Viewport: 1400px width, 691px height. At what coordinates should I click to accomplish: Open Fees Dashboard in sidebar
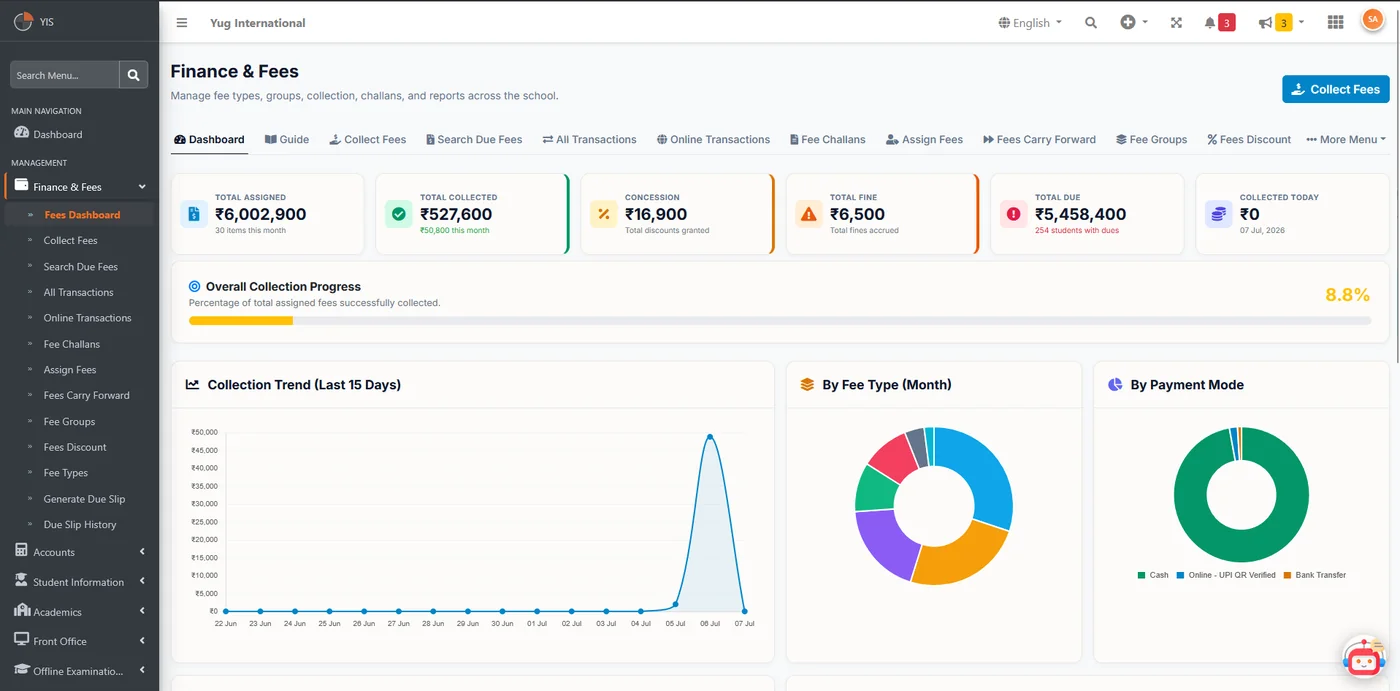[82, 214]
